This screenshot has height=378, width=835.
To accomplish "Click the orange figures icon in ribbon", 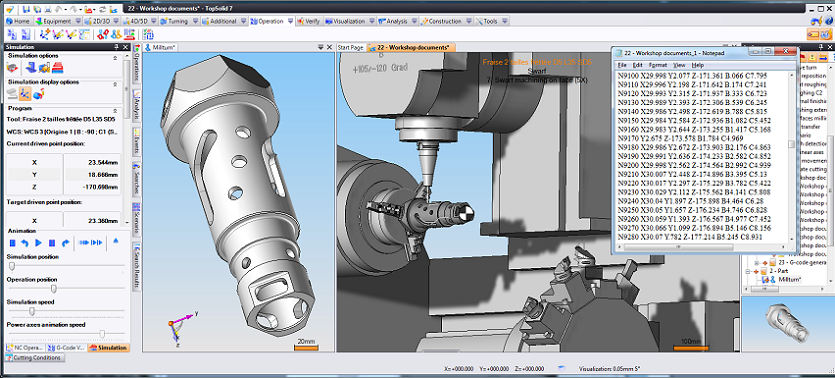I will click(116, 35).
